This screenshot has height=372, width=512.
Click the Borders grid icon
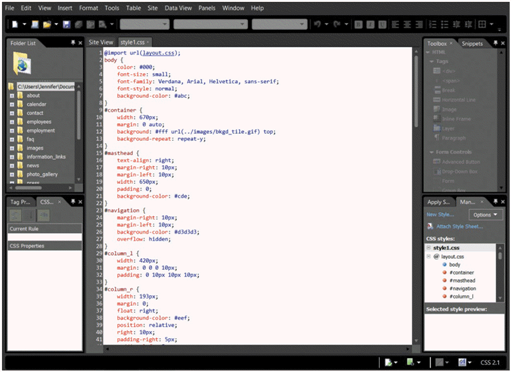(x=482, y=24)
